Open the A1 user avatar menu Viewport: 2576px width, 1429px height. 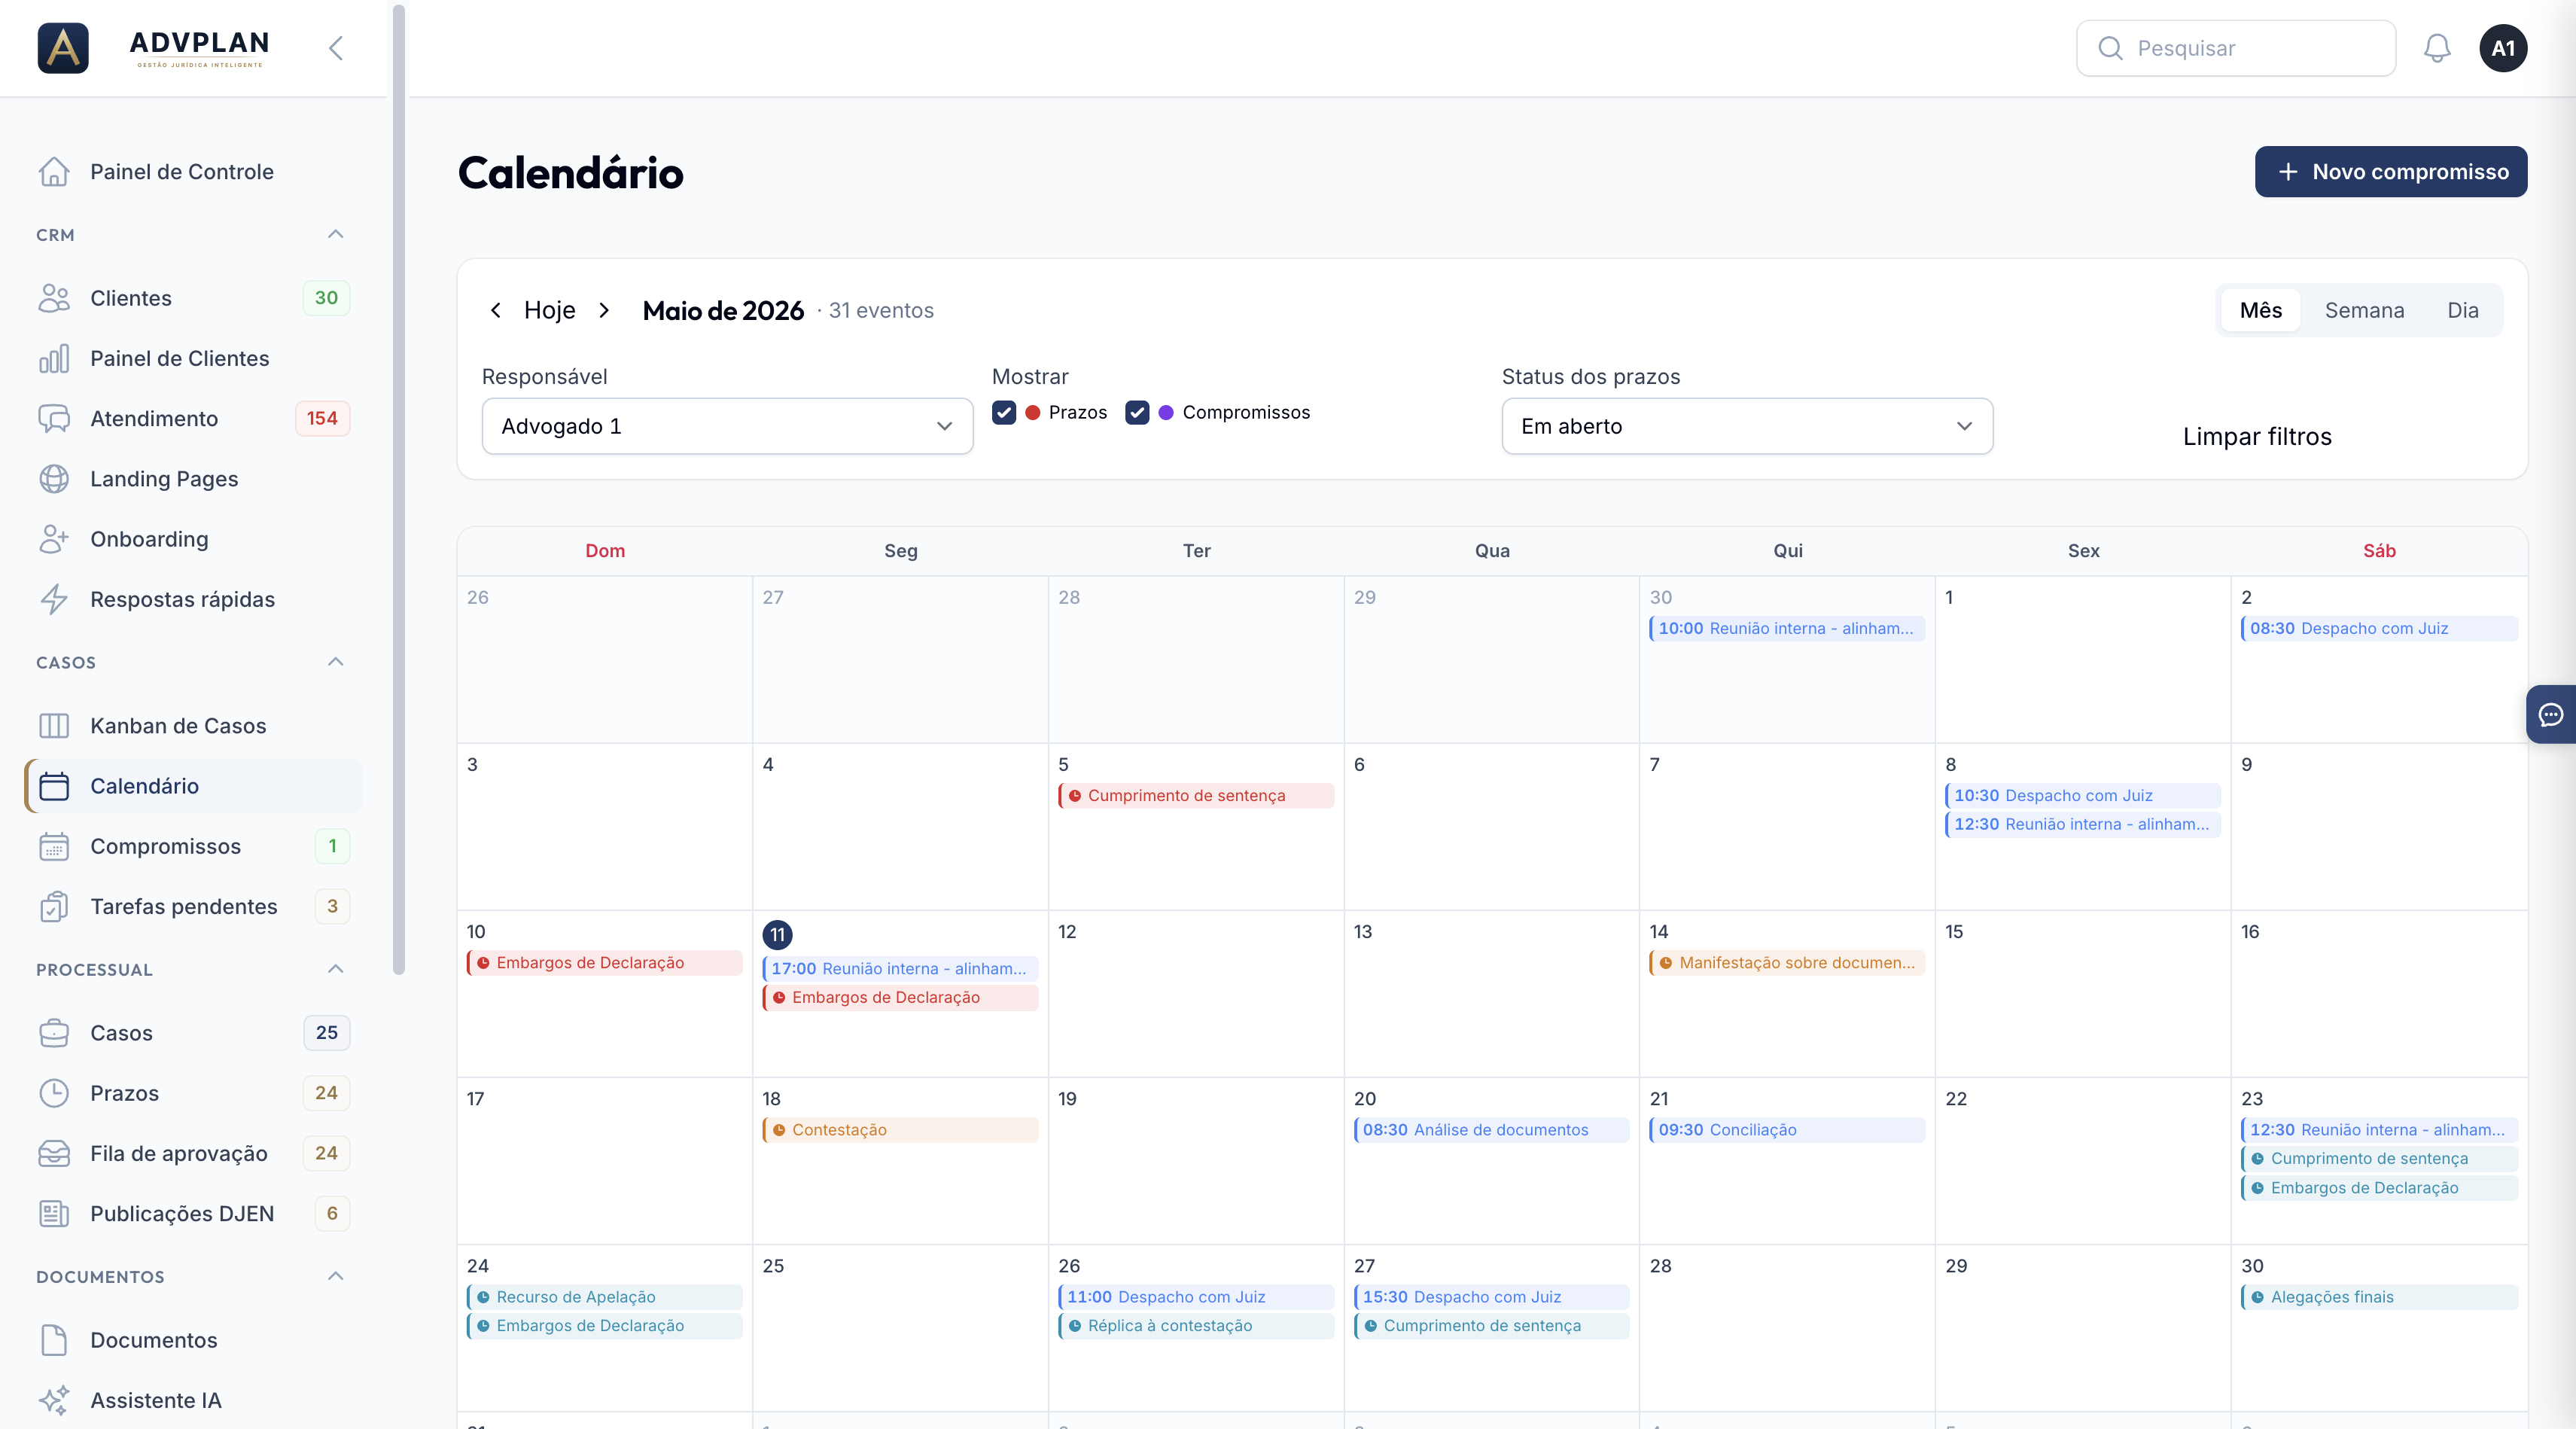(x=2503, y=48)
